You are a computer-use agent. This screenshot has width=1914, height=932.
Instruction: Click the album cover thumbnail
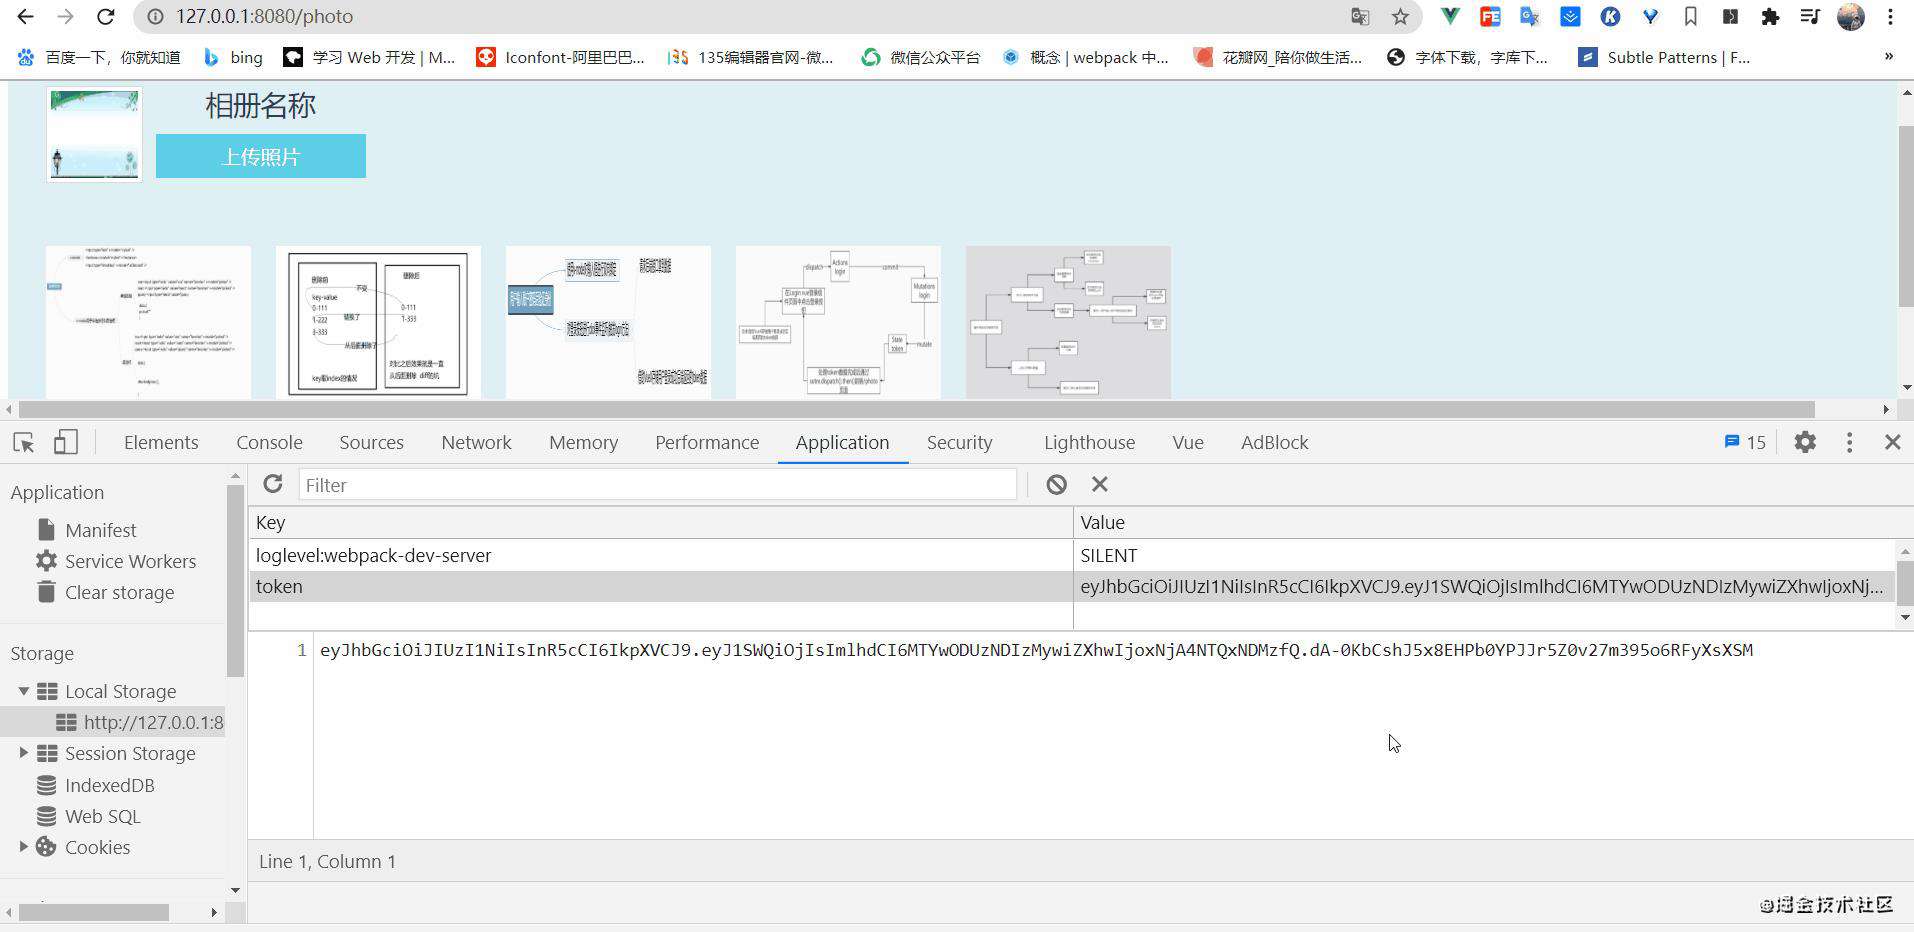click(94, 134)
